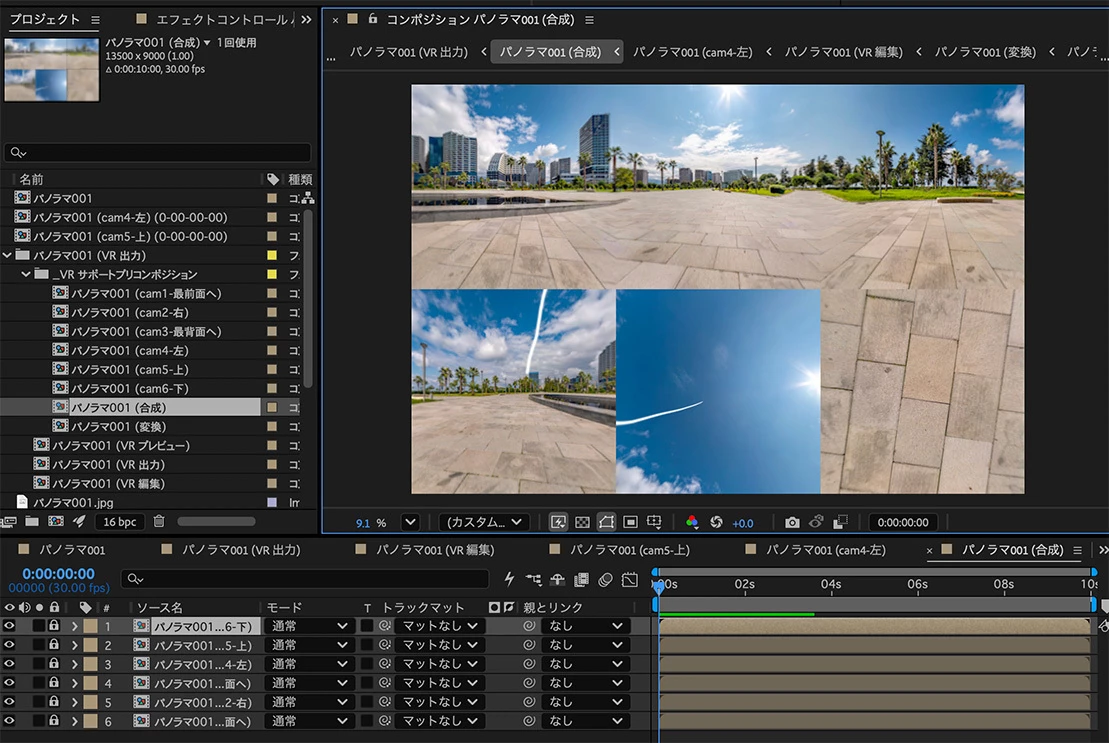The image size is (1109, 743).
Task: Click the timeline motion blur icon
Action: 605,580
